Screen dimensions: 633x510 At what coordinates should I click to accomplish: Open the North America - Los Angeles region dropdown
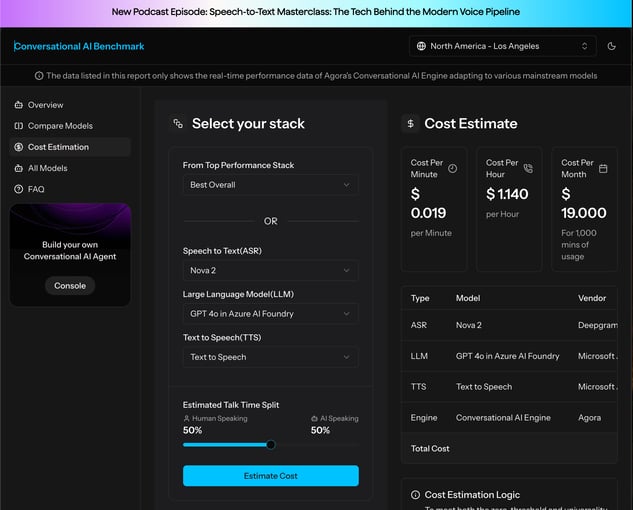tap(503, 46)
